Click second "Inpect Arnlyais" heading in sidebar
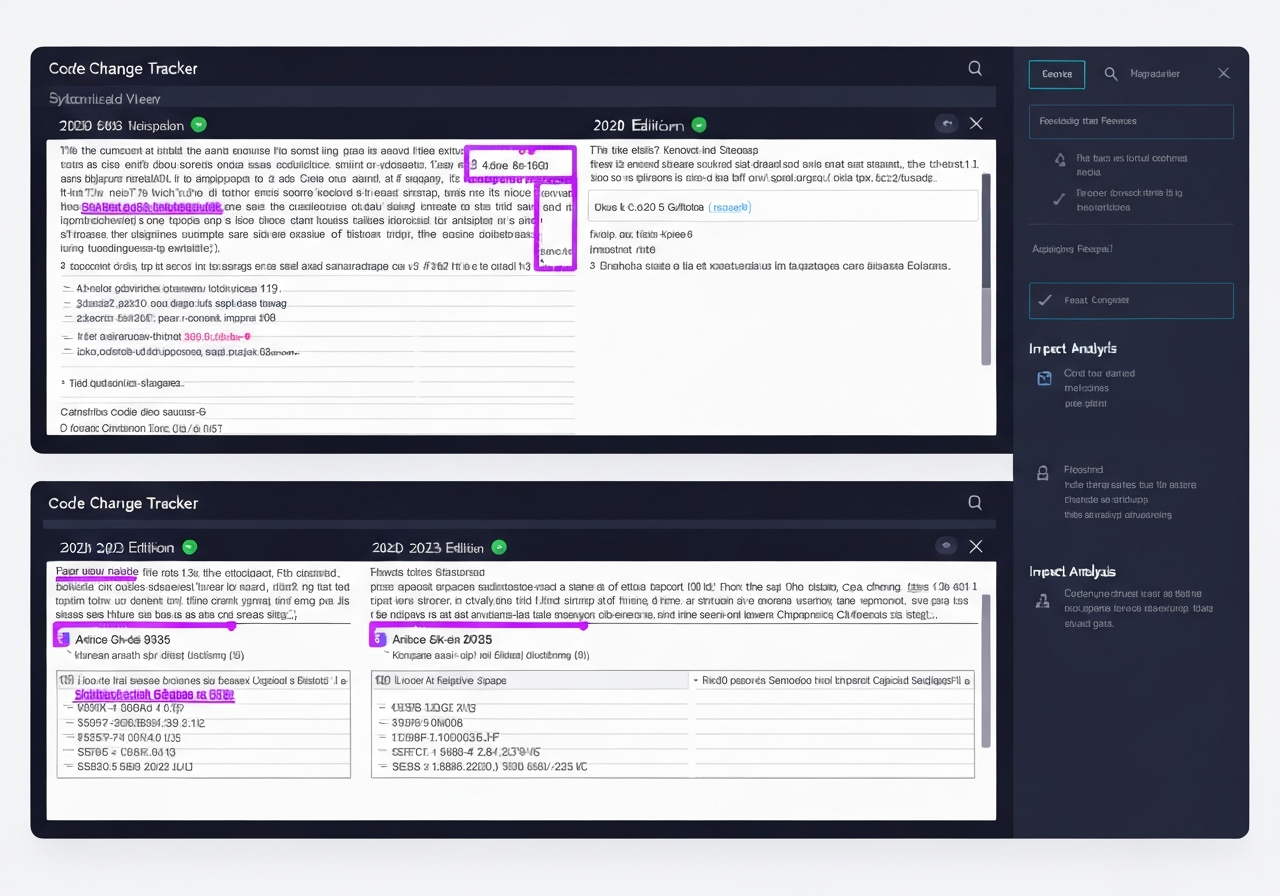The width and height of the screenshot is (1280, 896). (1073, 571)
